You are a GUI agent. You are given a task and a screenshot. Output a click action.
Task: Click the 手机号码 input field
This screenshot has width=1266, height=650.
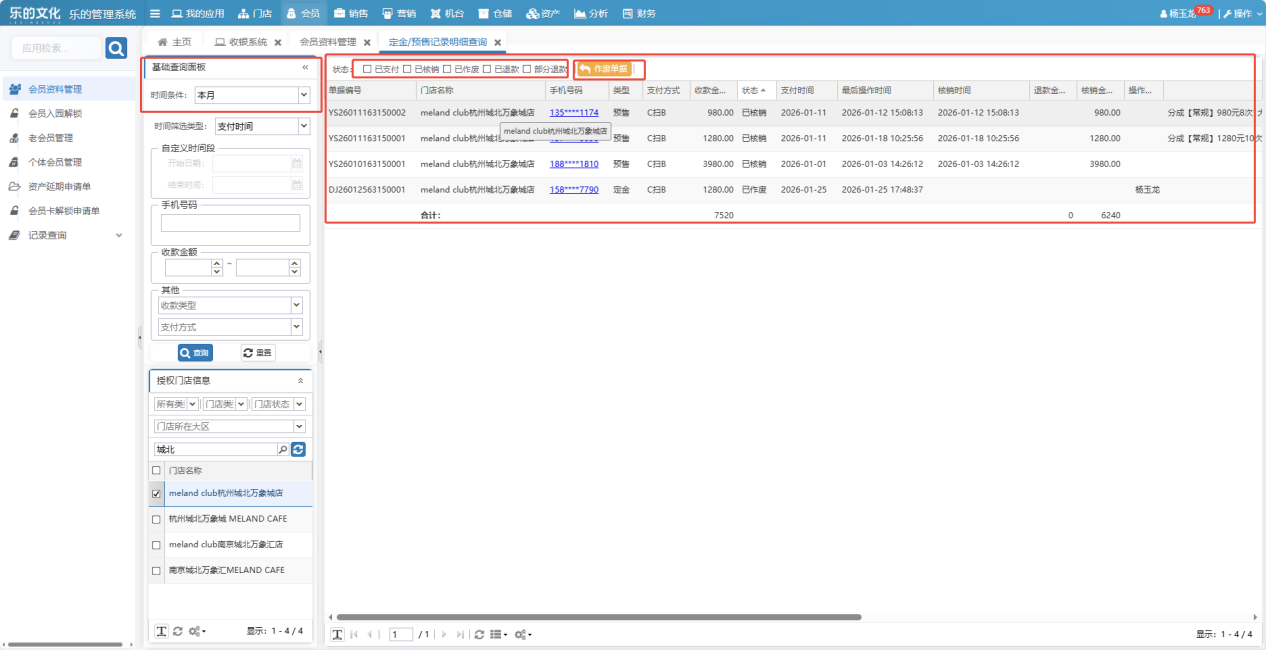coord(230,223)
